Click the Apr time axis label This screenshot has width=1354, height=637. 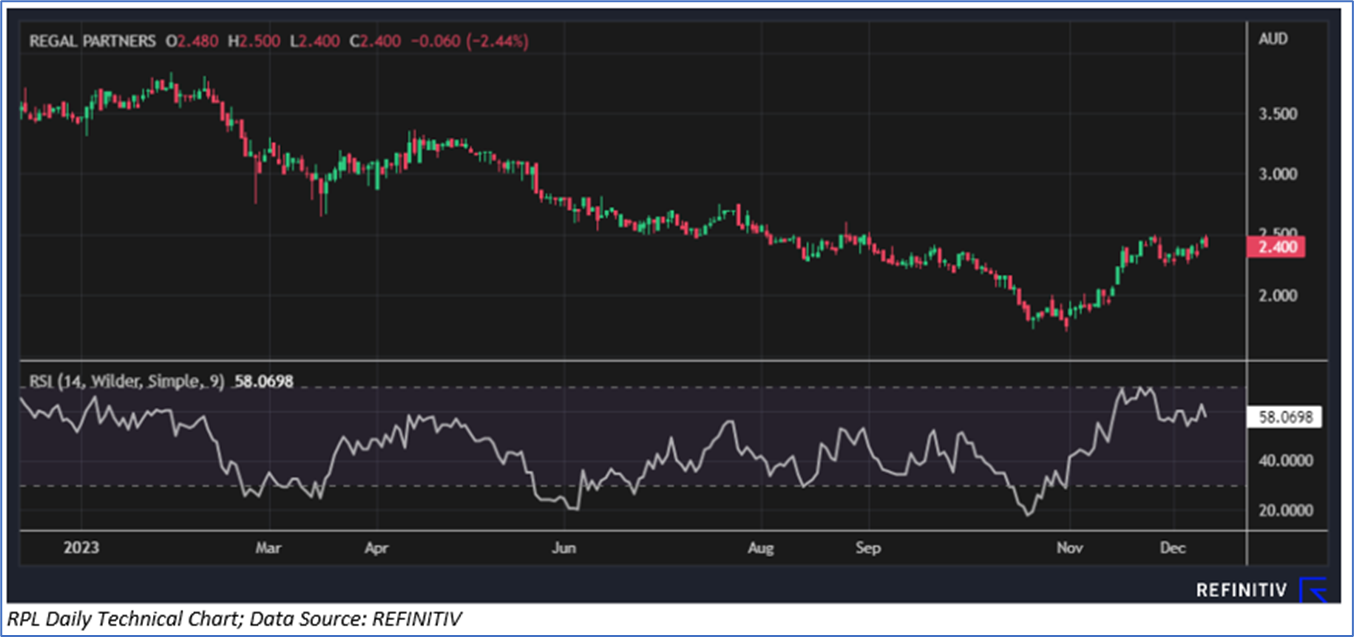point(376,548)
